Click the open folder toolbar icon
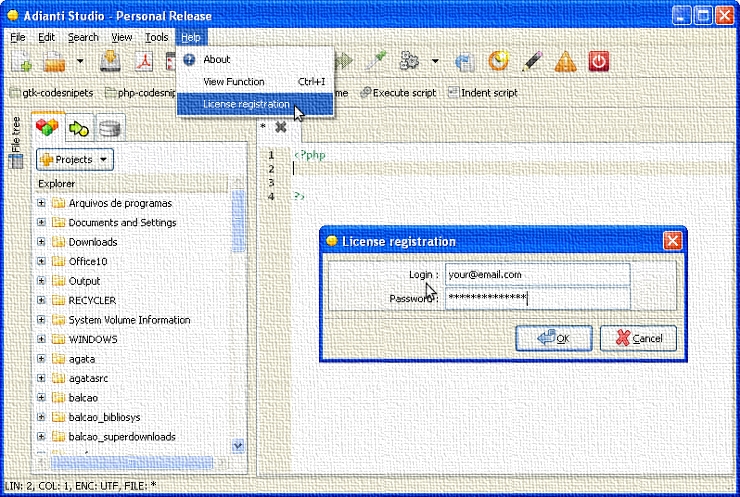Screen dimensions: 740x497 [x=54, y=61]
